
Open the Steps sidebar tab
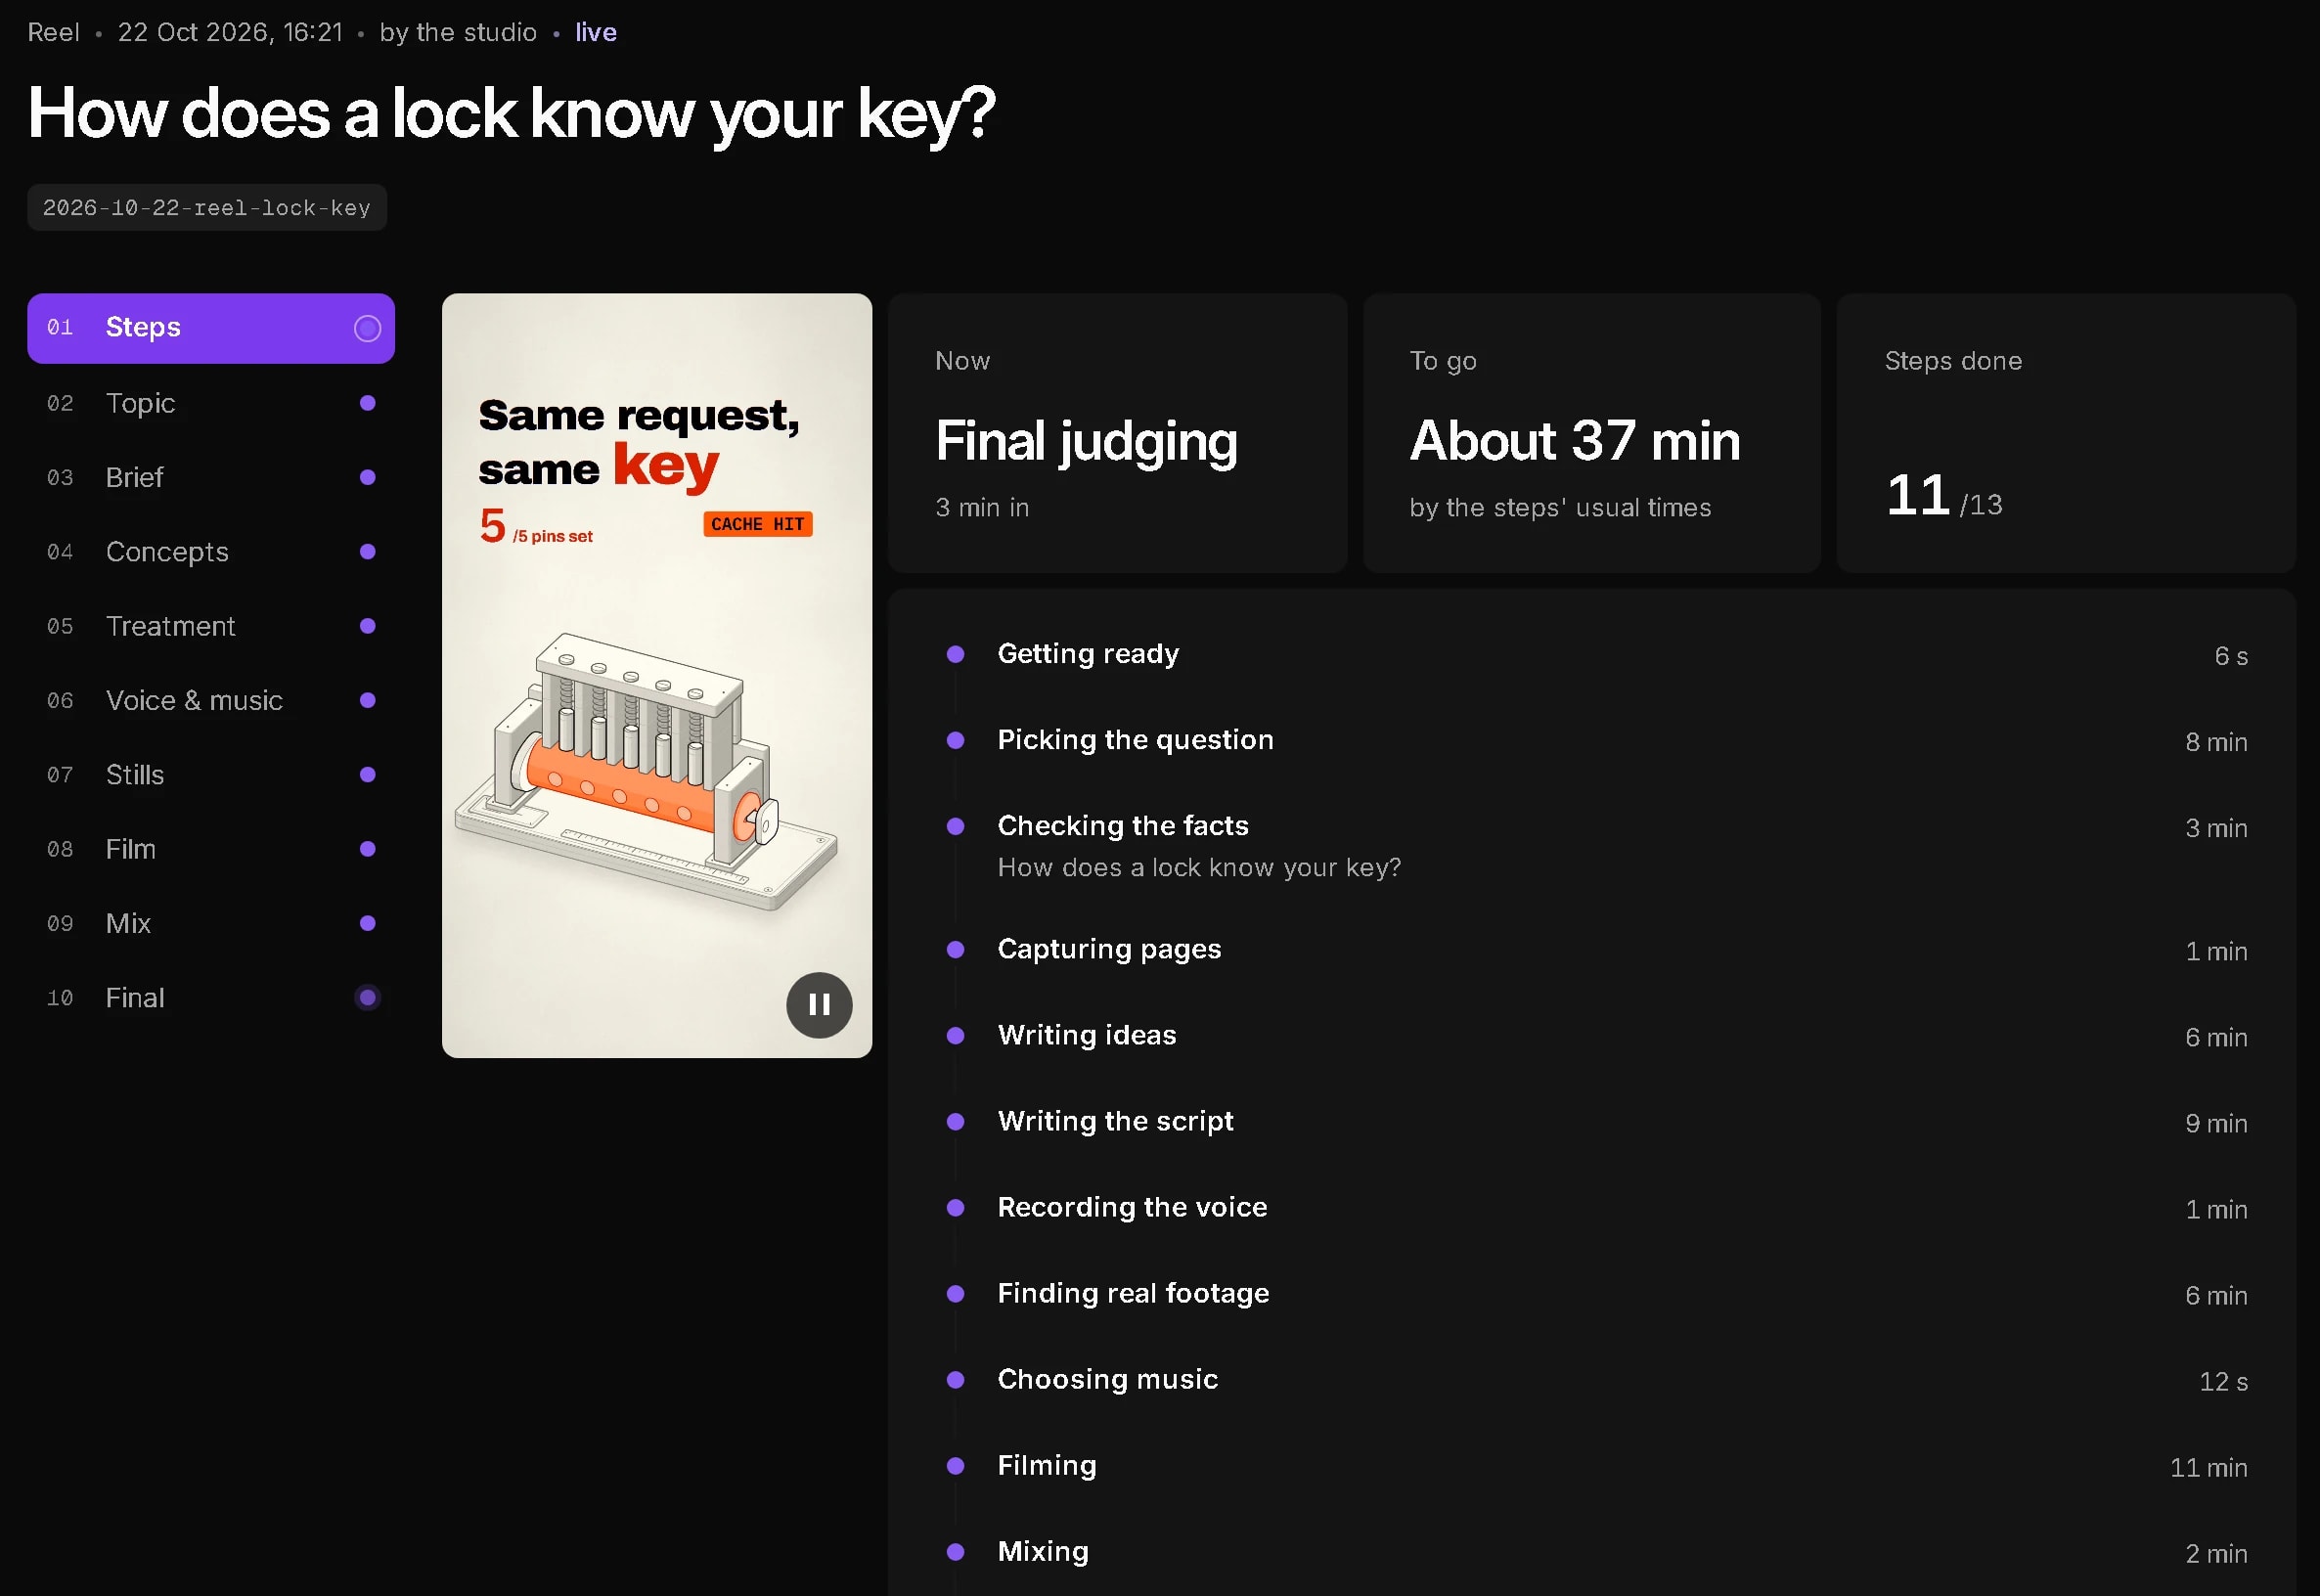click(211, 328)
